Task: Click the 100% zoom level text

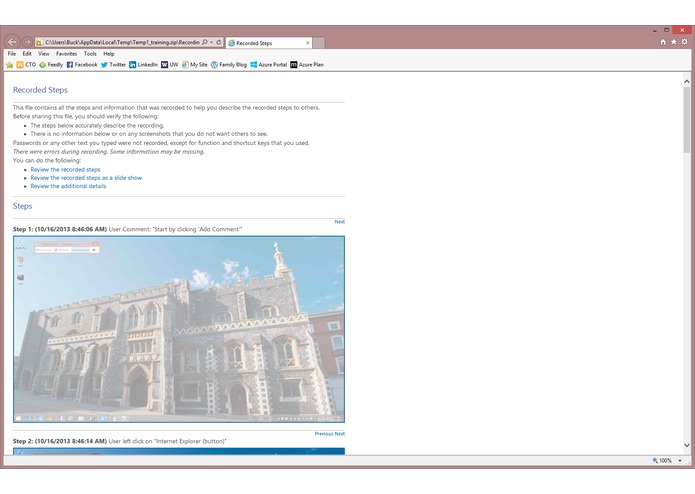Action: click(x=665, y=461)
